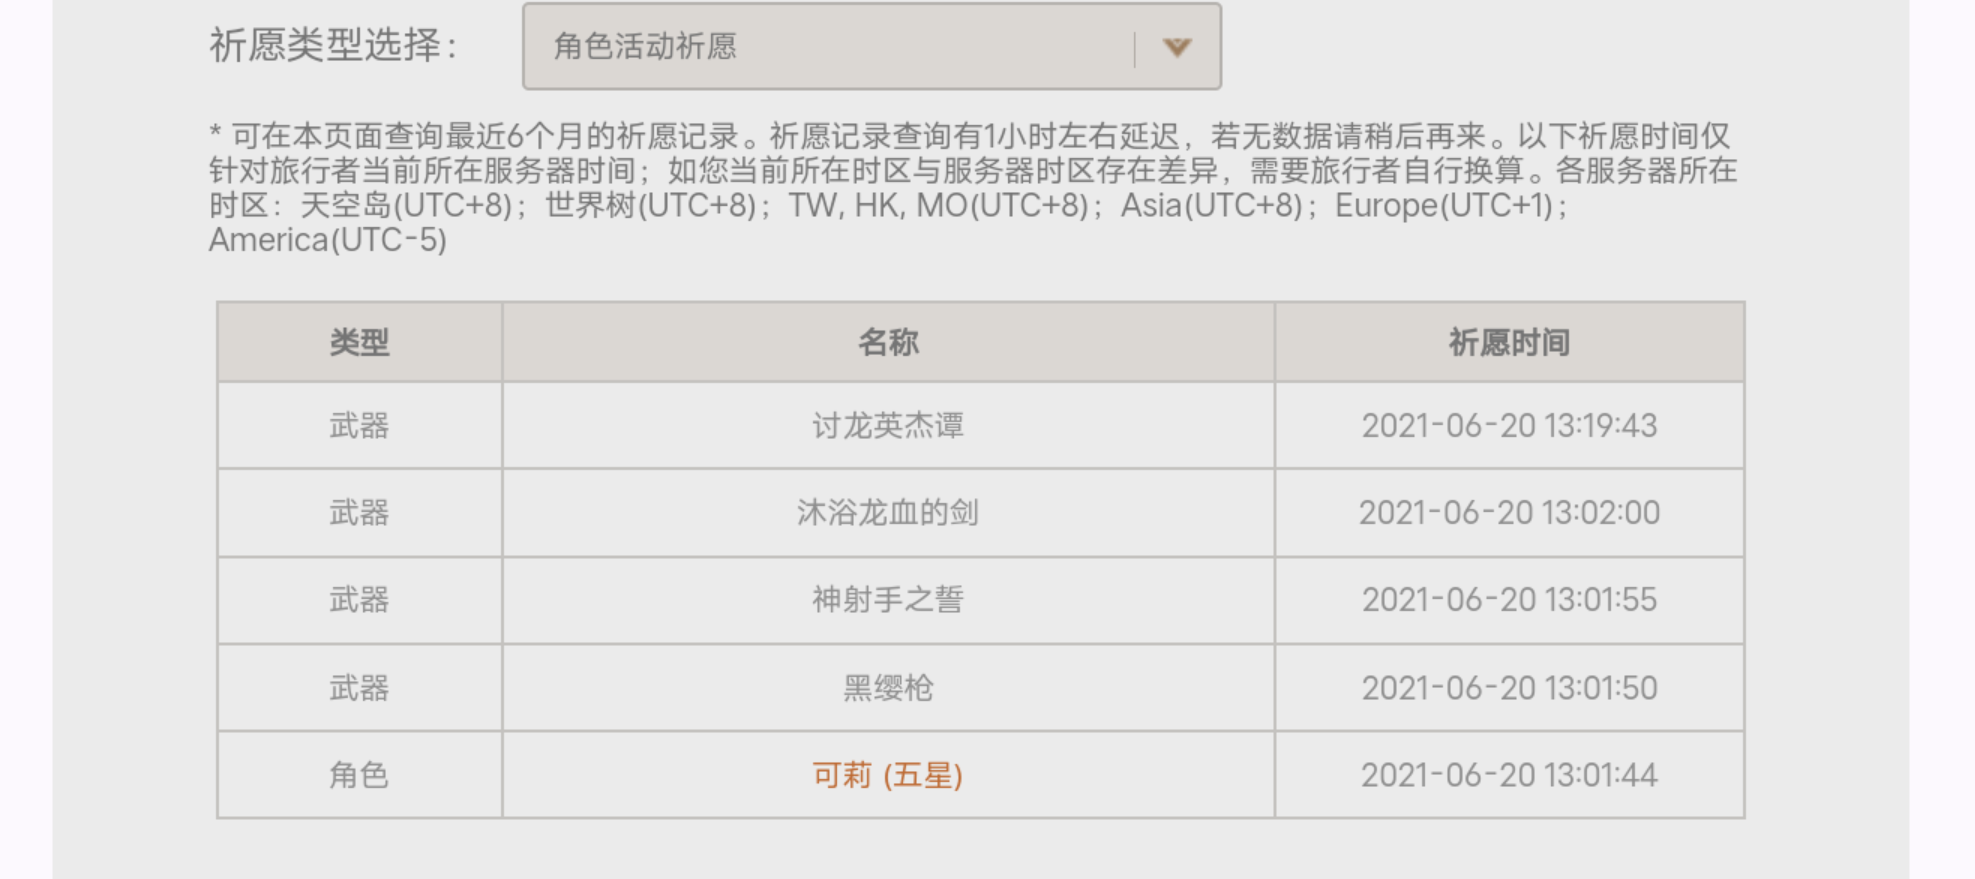Click the timestamp 2021-06-20 13:01:44
This screenshot has height=879, width=1975.
pyautogui.click(x=1509, y=775)
